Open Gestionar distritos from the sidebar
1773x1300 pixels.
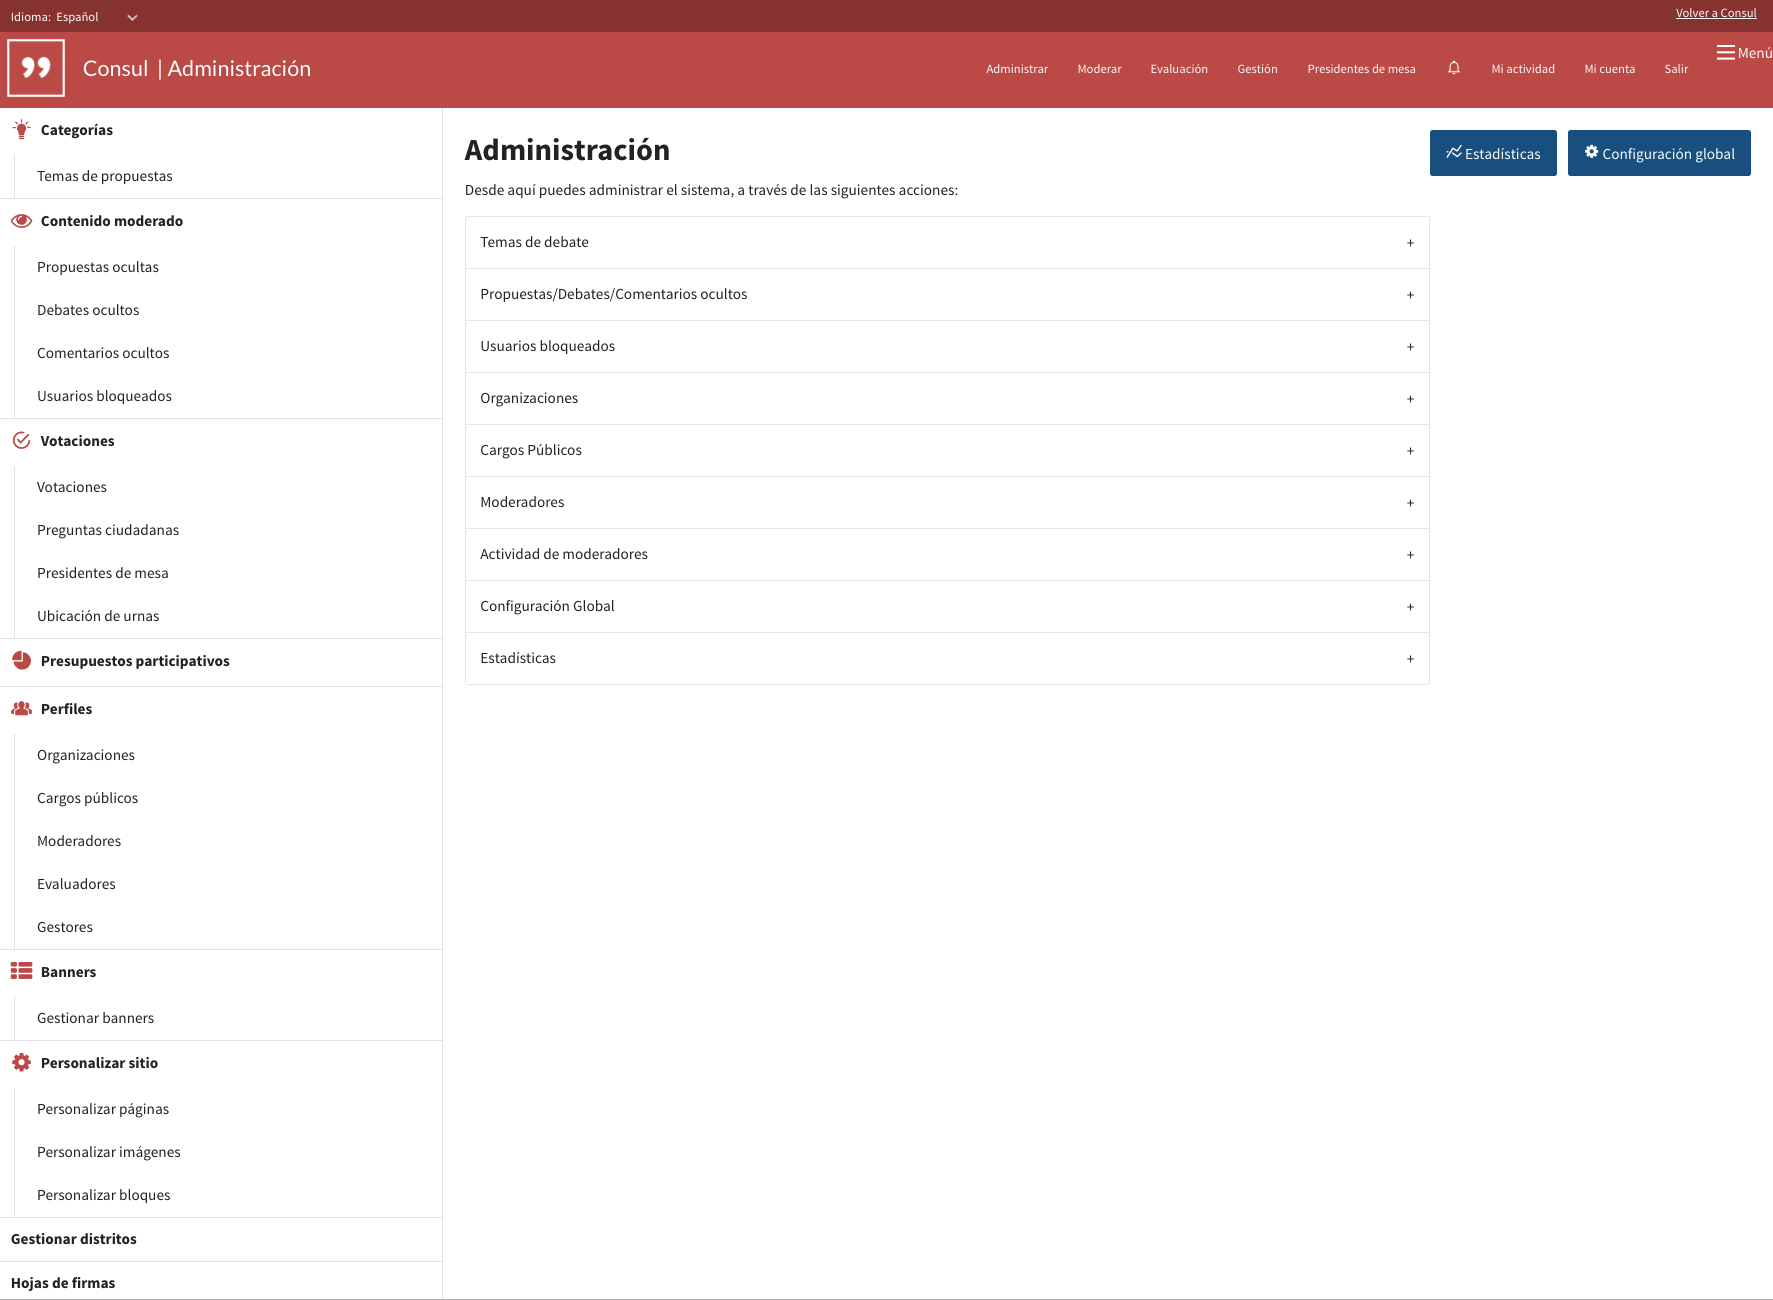(x=73, y=1238)
